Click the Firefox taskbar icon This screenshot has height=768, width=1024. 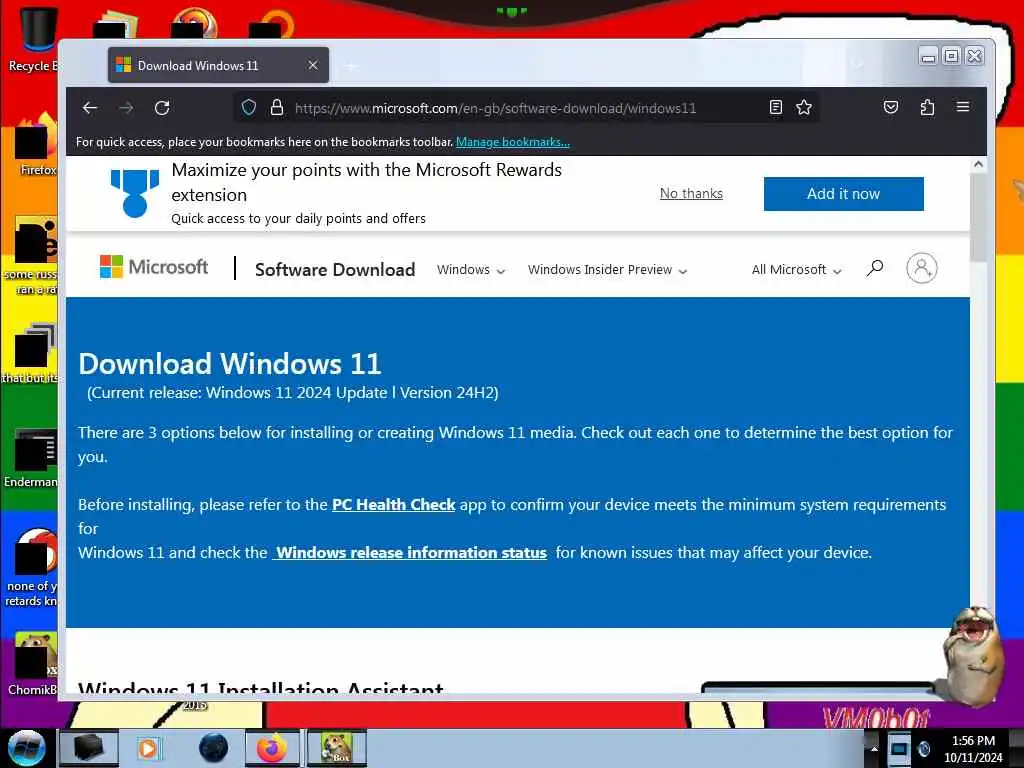pyautogui.click(x=272, y=748)
